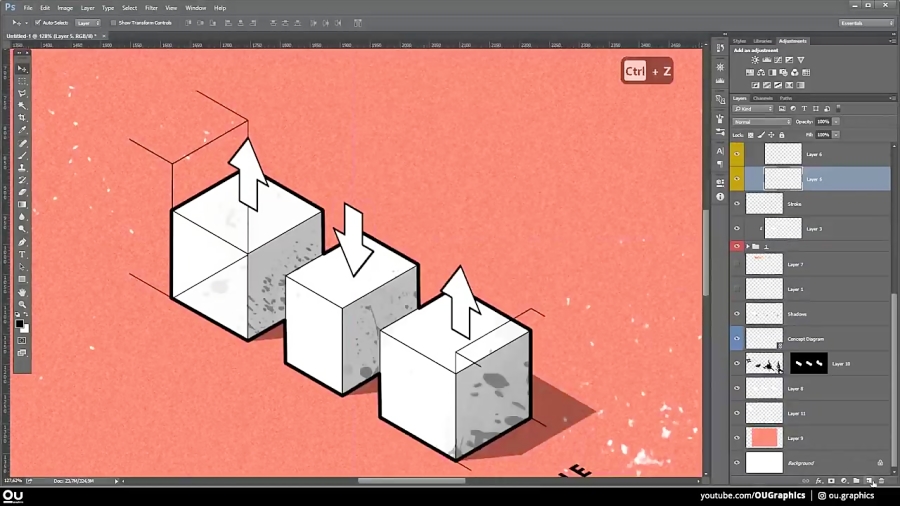Select the Hand tool
Viewport: 900px width, 506px height.
click(22, 292)
